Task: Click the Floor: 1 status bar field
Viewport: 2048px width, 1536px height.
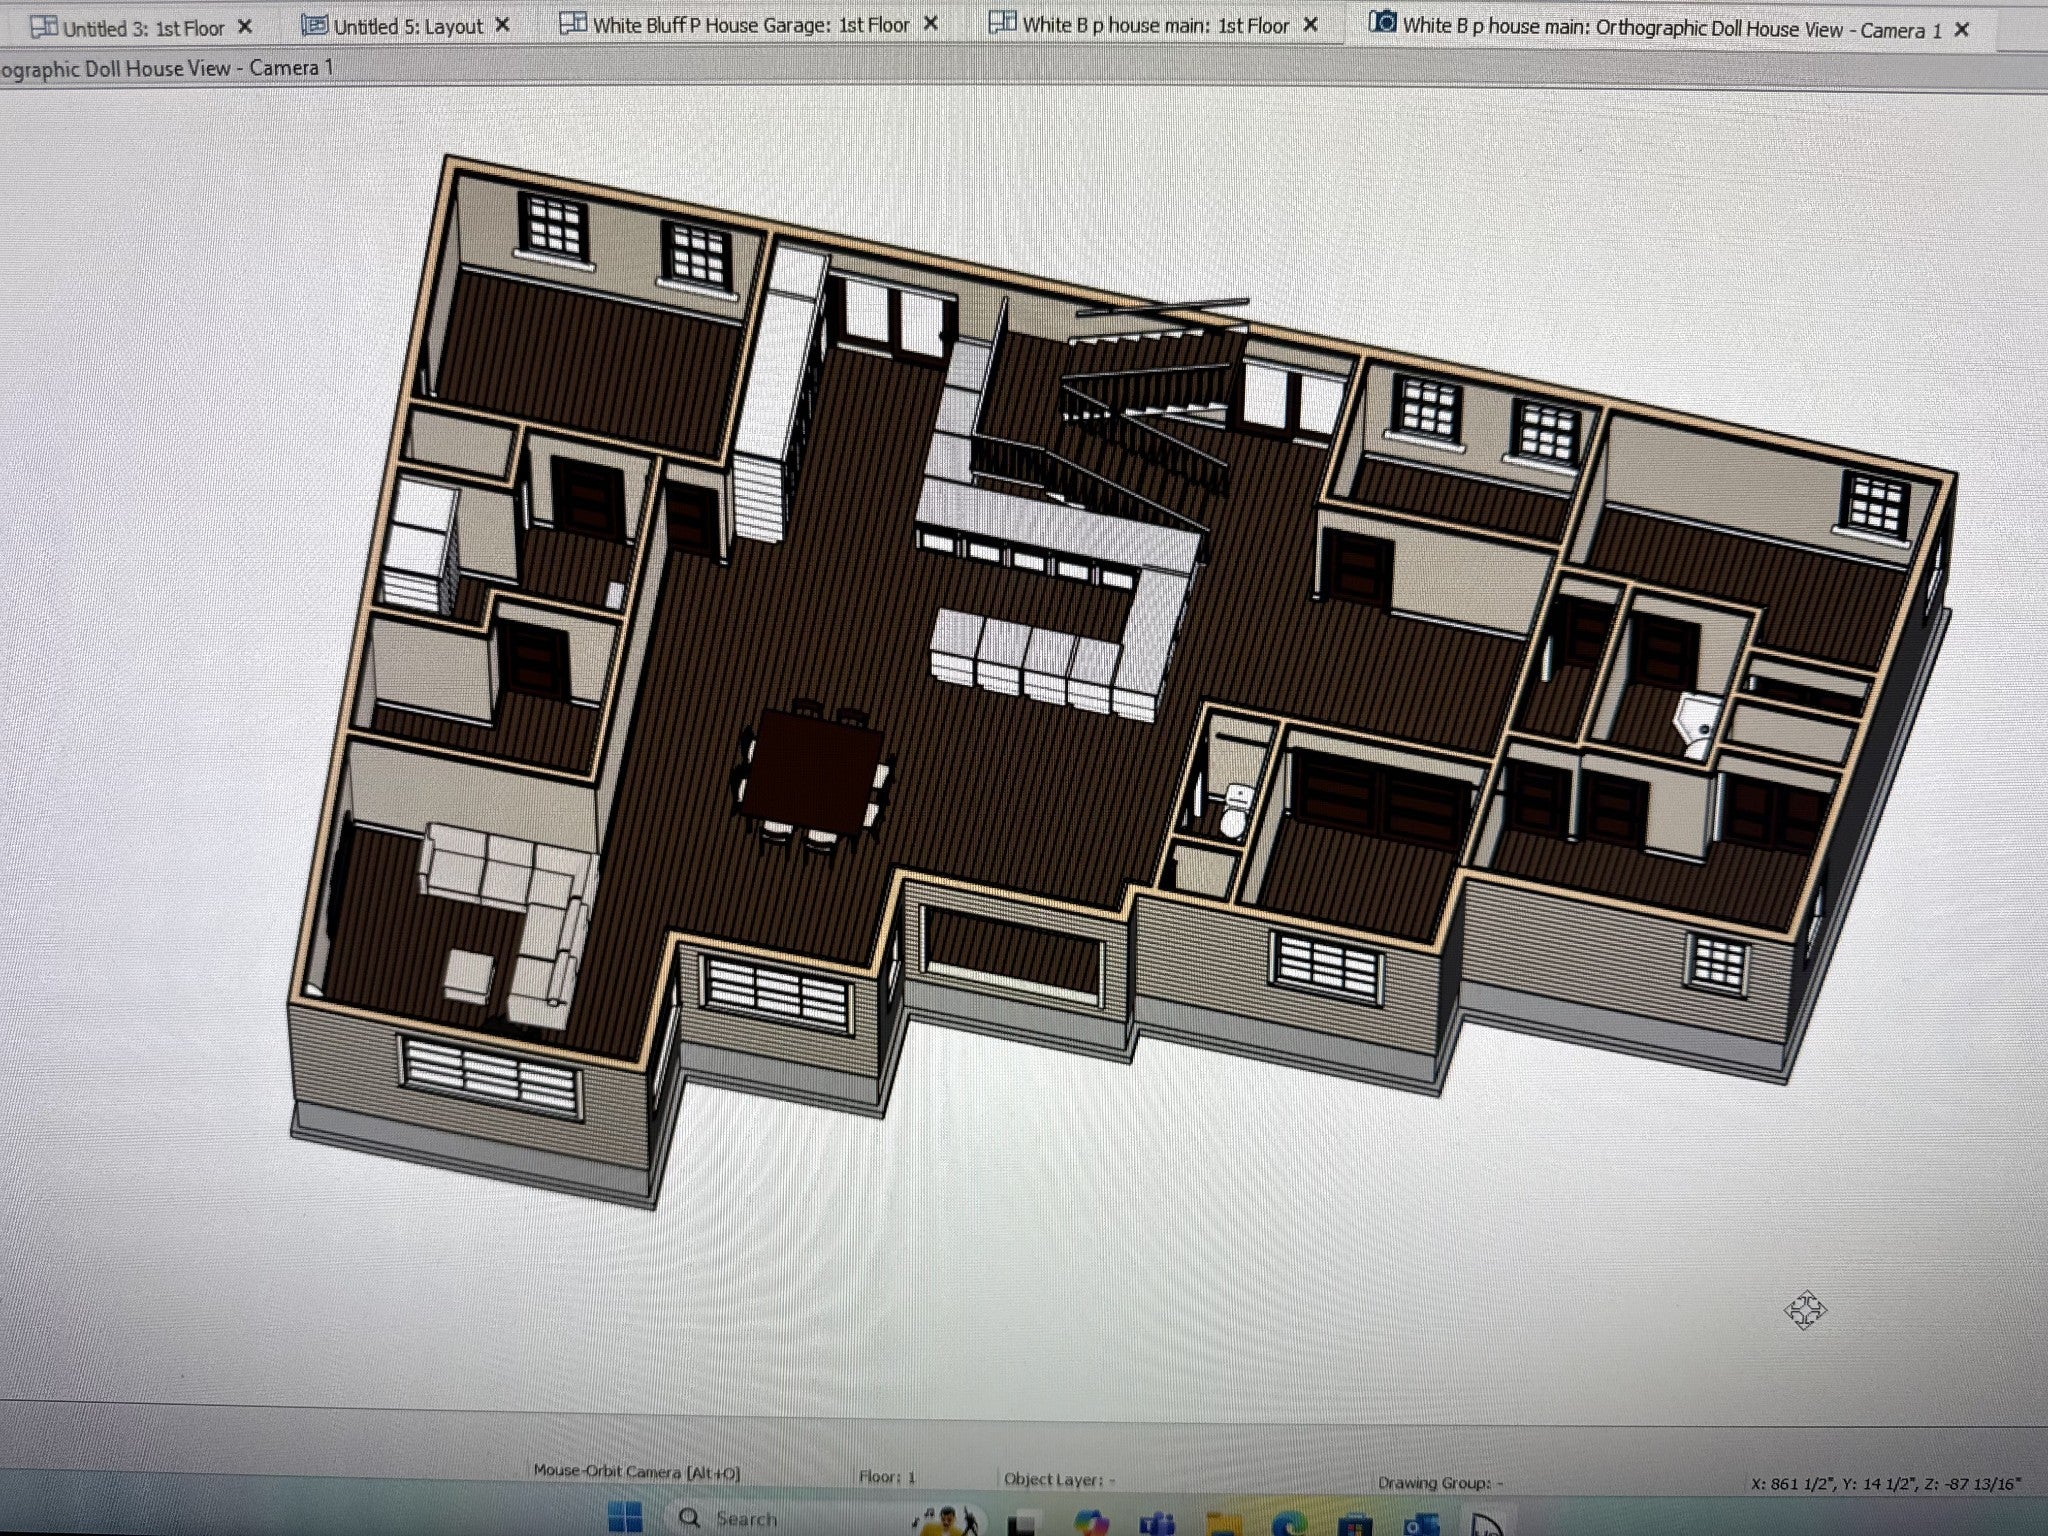Action: click(x=887, y=1477)
